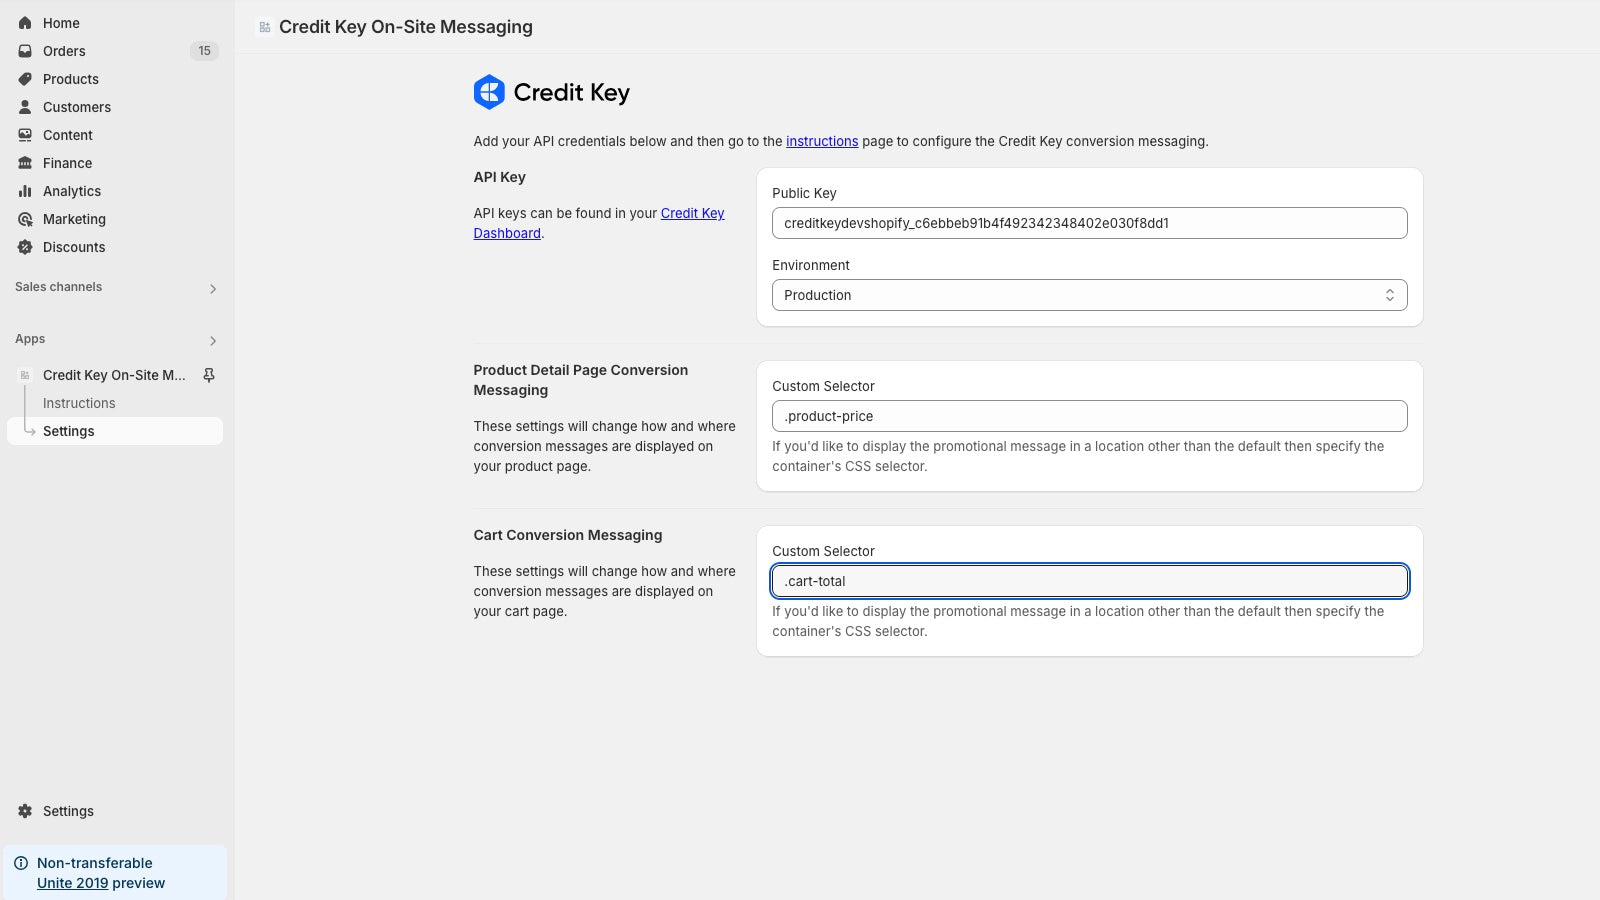The height and width of the screenshot is (900, 1600).
Task: Open the Instructions subpage in sidebar
Action: (x=79, y=403)
